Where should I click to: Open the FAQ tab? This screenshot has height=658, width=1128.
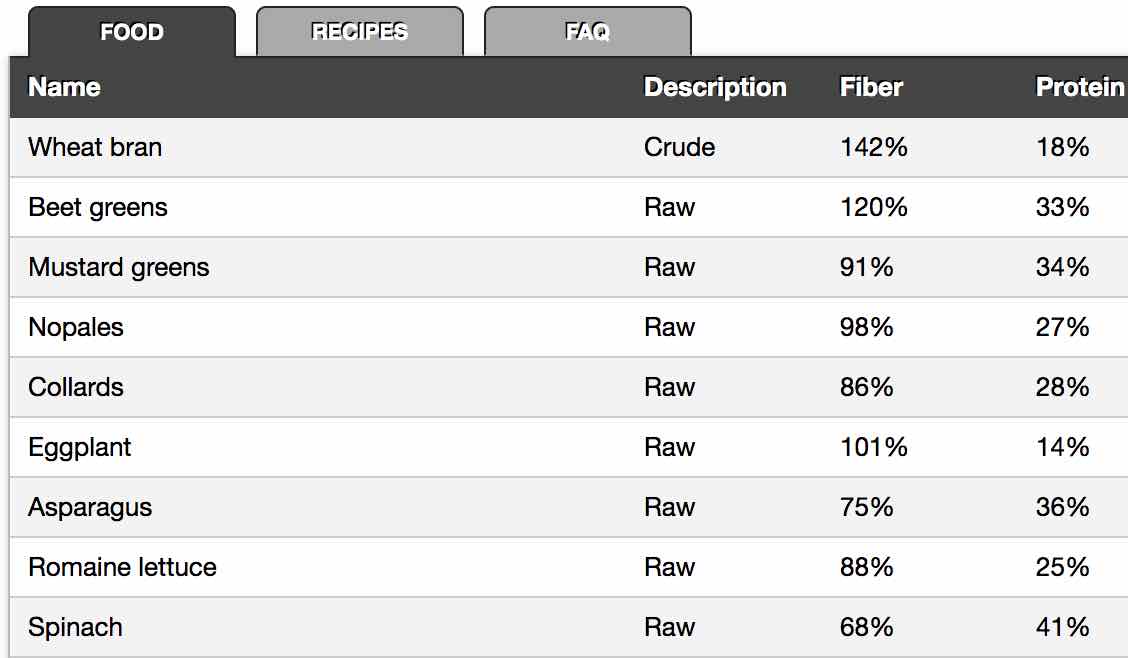pos(588,32)
